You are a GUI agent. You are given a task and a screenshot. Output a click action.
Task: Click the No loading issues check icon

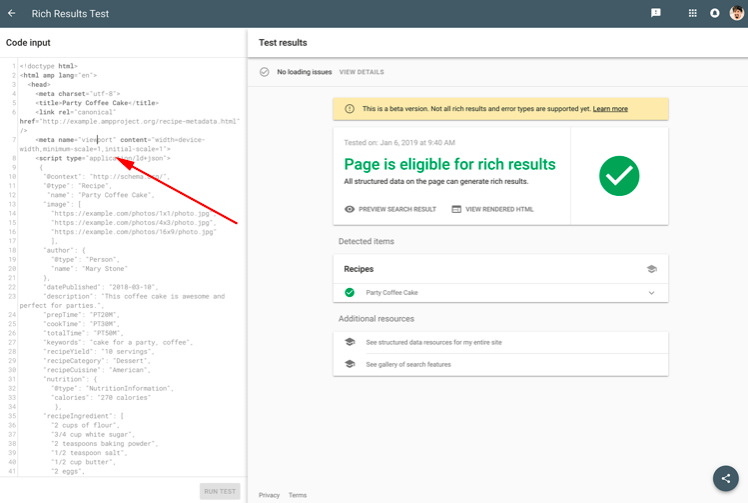[x=264, y=72]
